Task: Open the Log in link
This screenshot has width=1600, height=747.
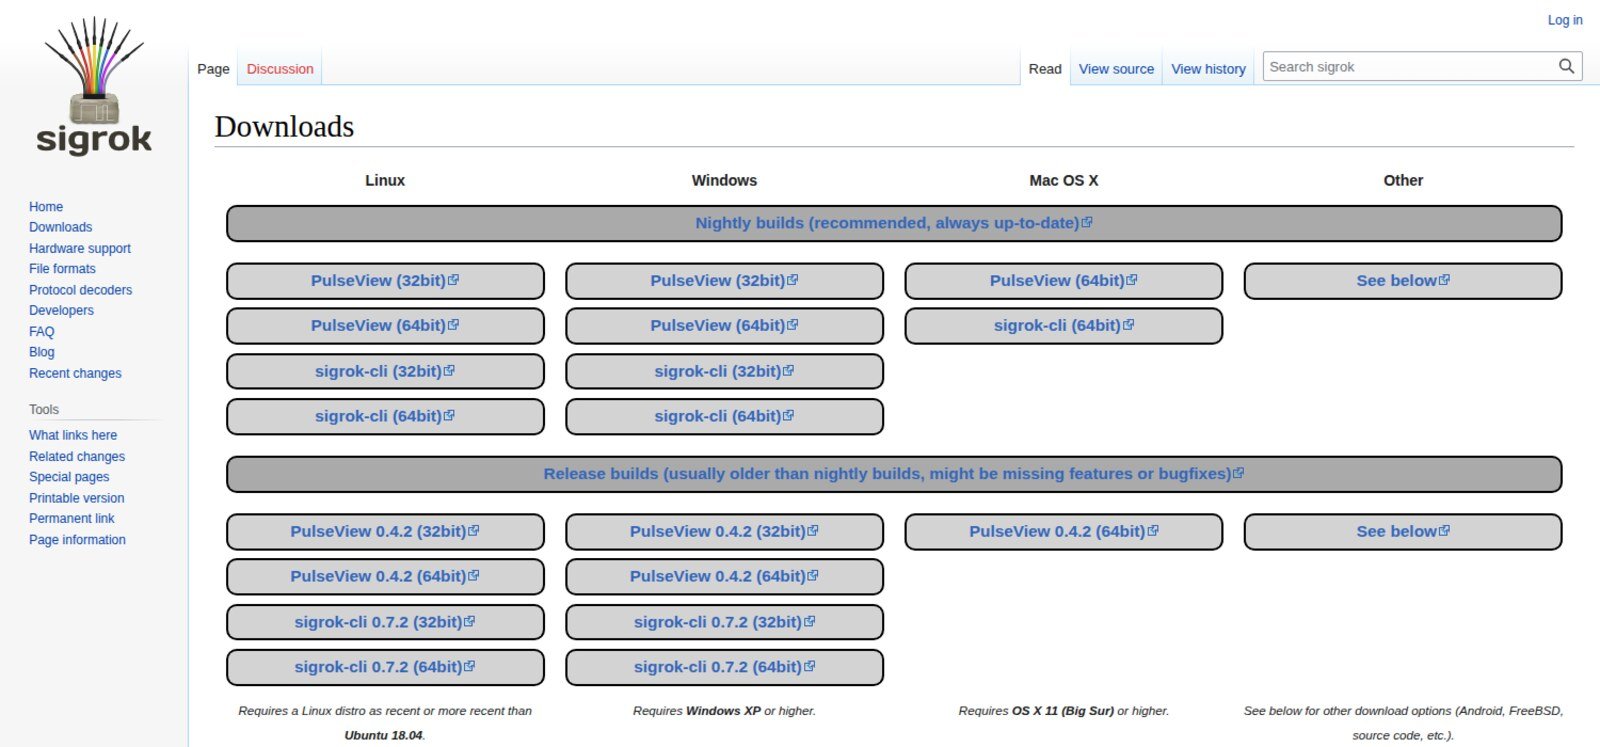Action: coord(1565,20)
